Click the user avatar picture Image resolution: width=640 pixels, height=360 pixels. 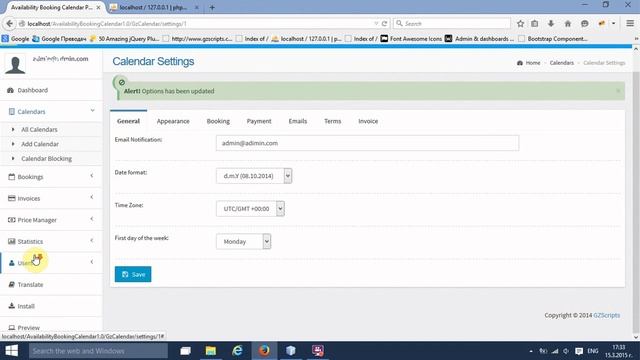tap(15, 65)
